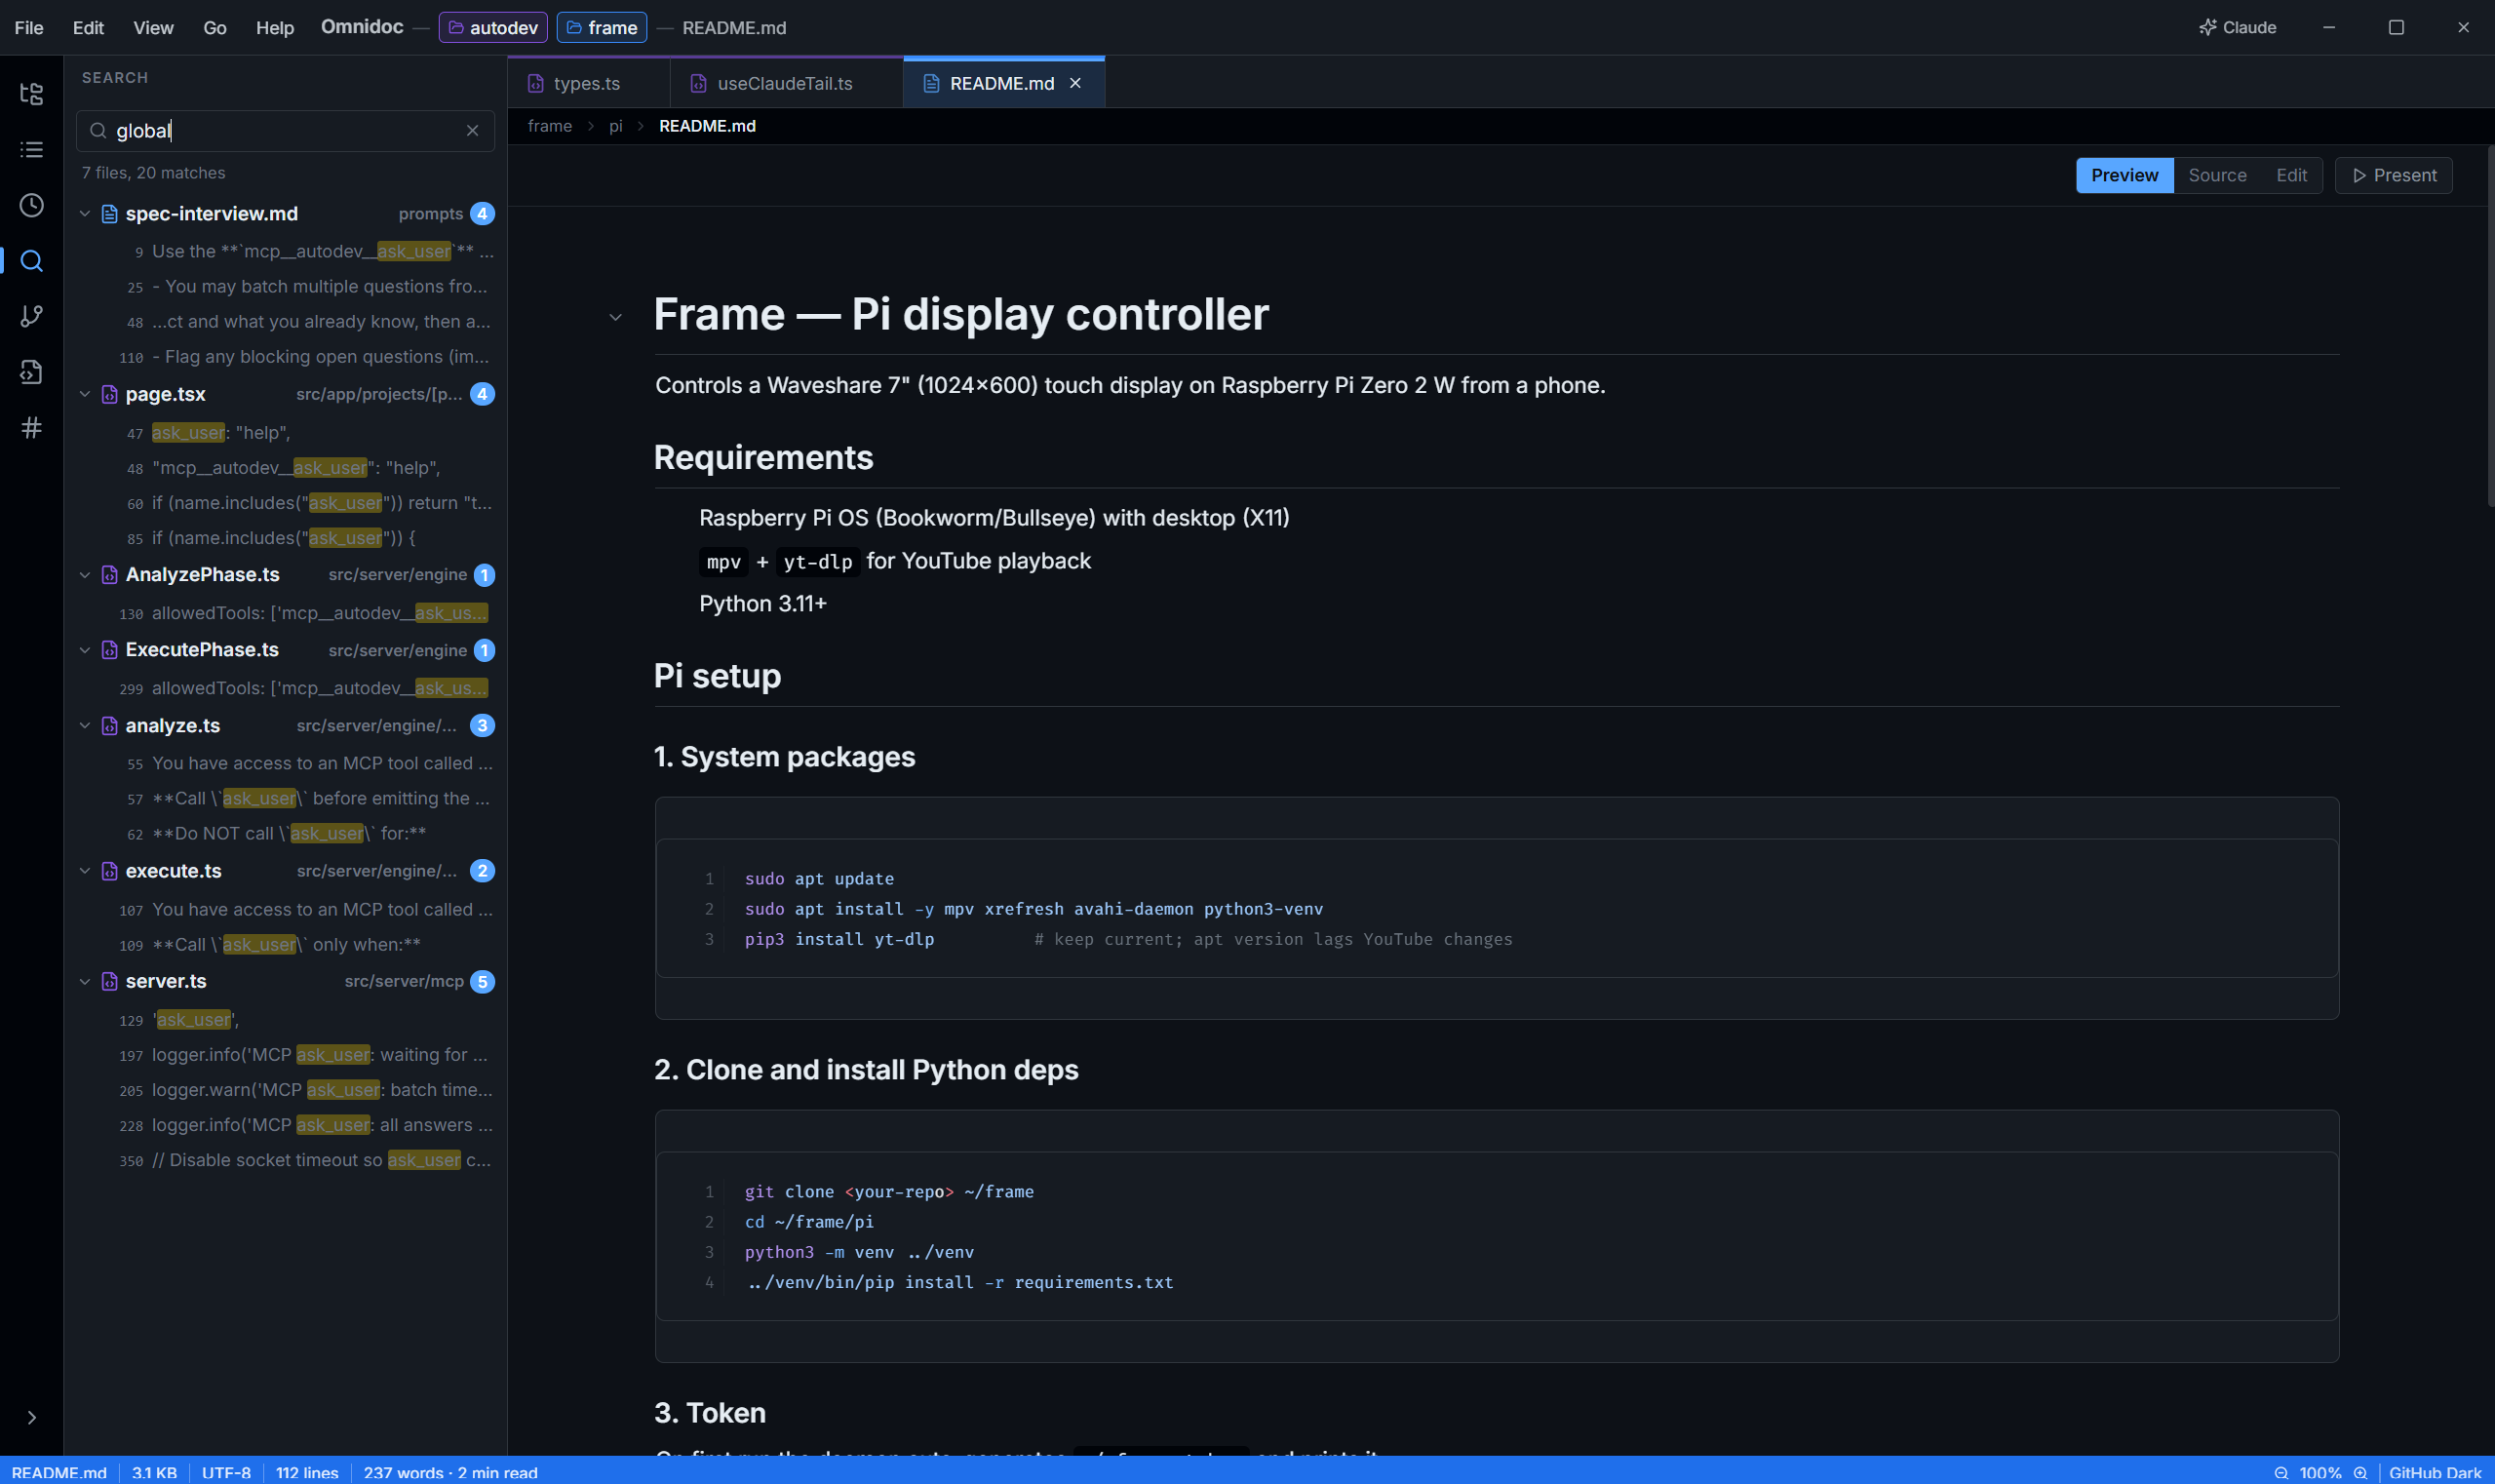Collapse page.tsx search results
Viewport: 2495px width, 1484px height.
[85, 394]
